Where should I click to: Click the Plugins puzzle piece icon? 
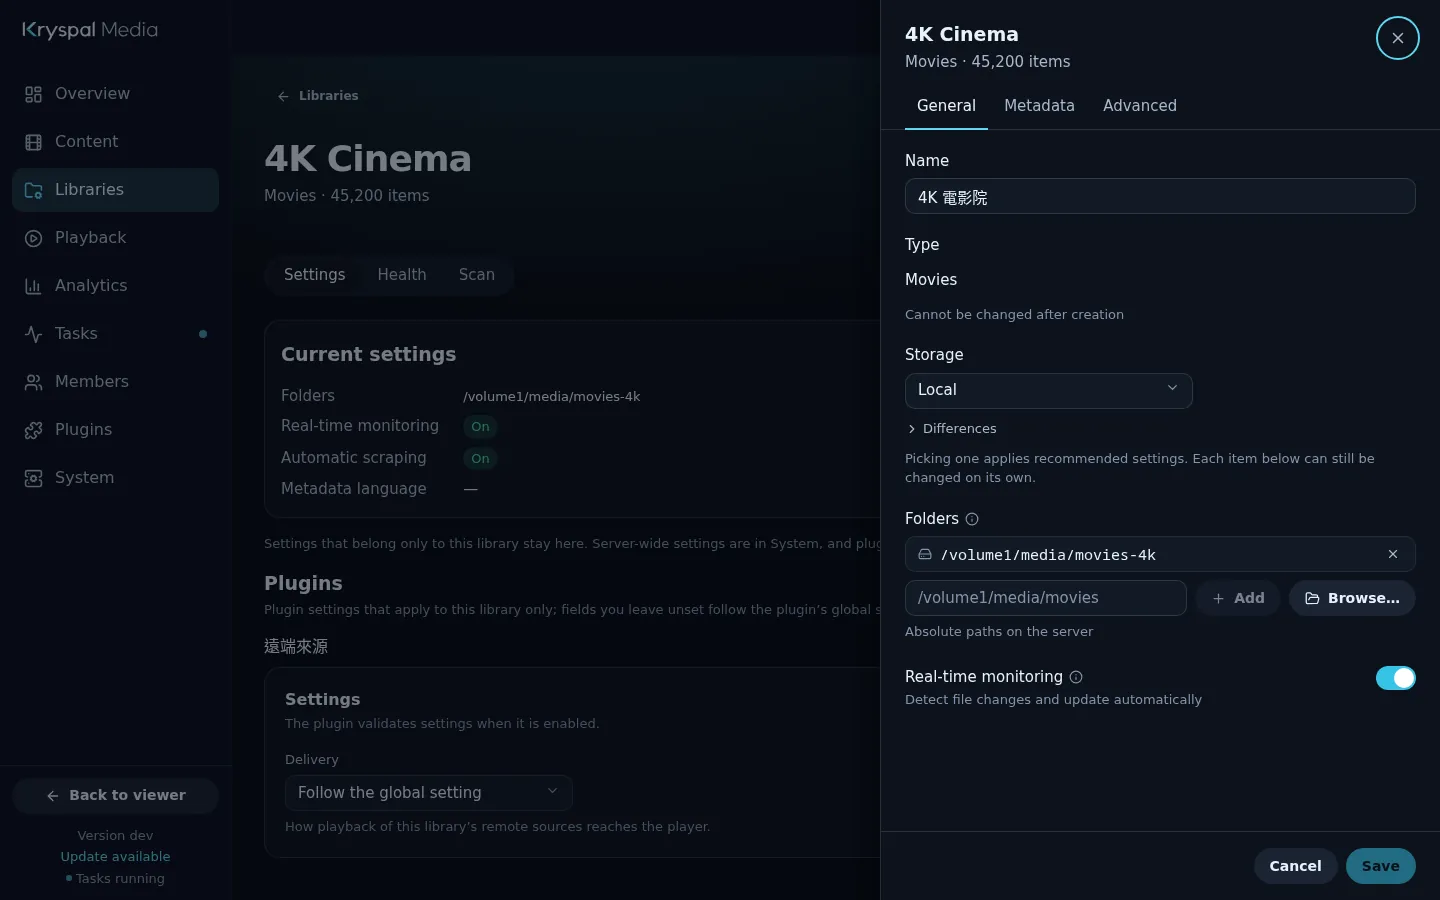pyautogui.click(x=33, y=430)
